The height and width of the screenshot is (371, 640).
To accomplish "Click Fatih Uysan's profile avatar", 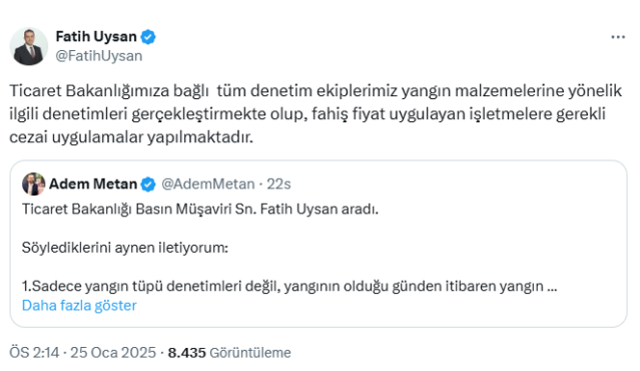I will click(29, 47).
